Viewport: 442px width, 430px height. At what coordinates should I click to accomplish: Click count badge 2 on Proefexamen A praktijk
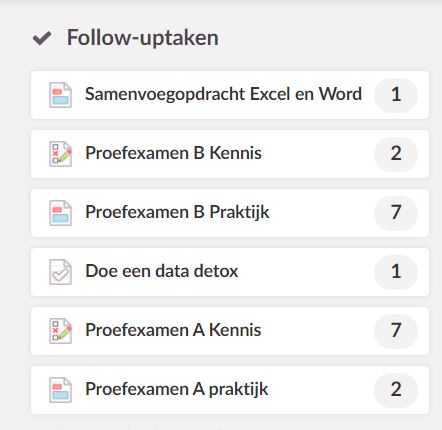pyautogui.click(x=396, y=390)
